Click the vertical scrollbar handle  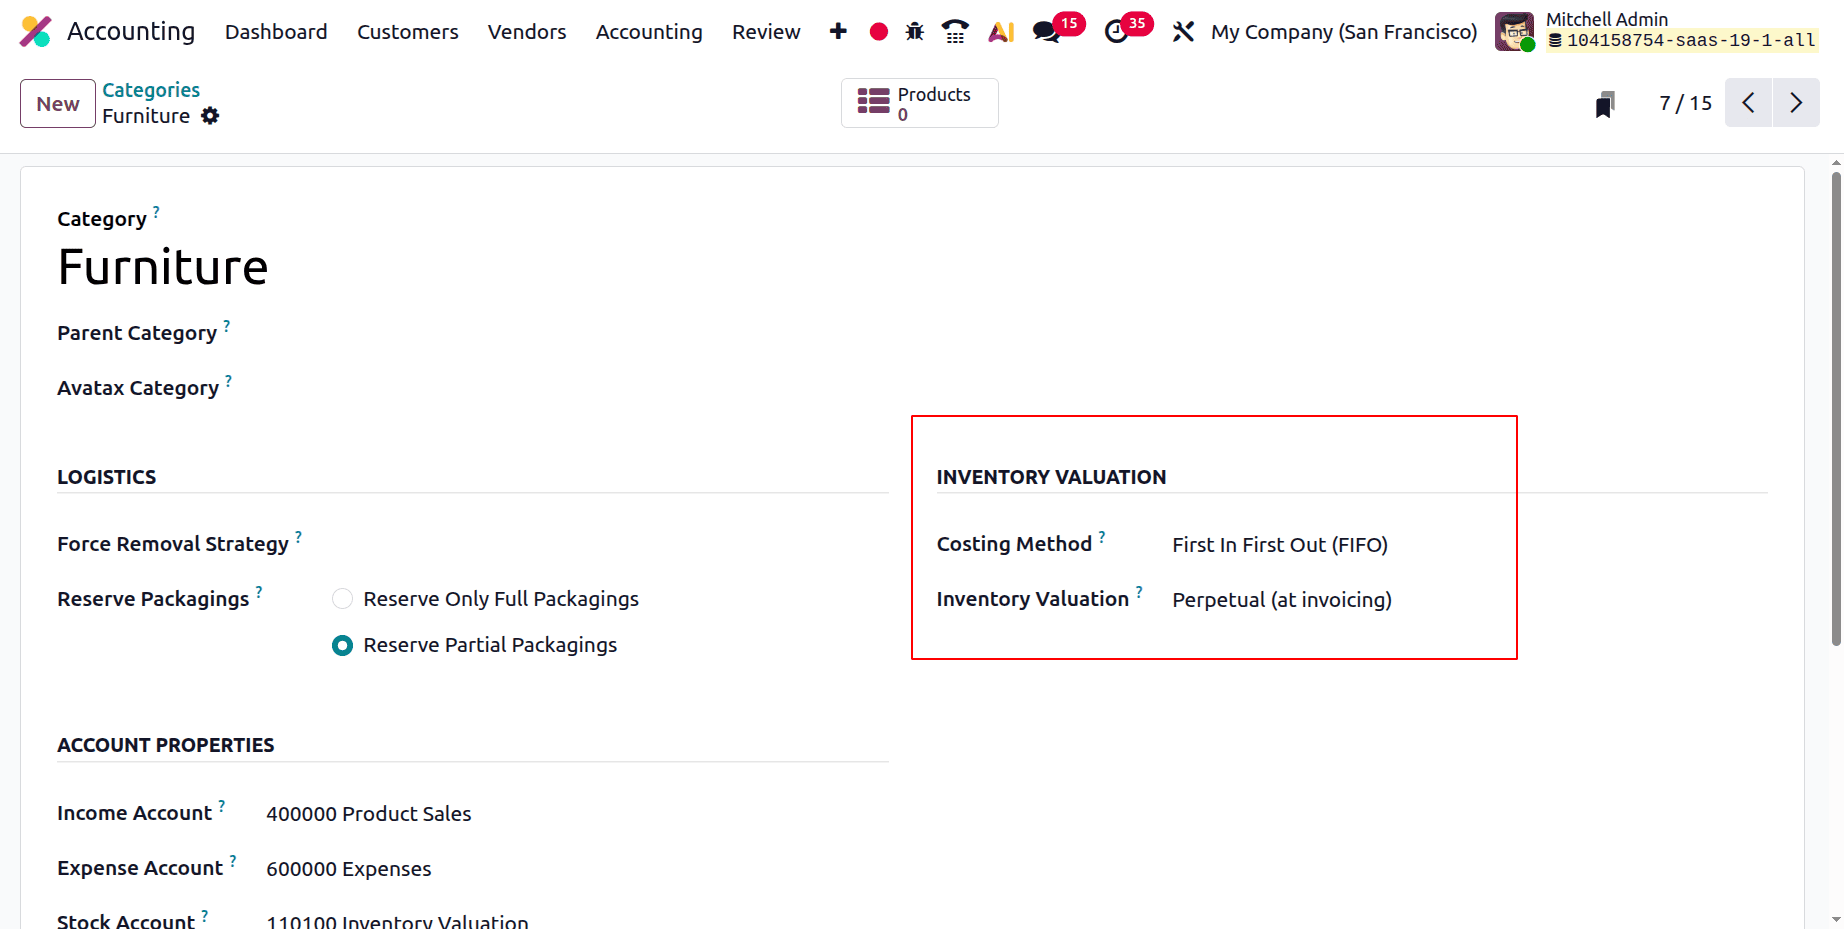tap(1836, 408)
